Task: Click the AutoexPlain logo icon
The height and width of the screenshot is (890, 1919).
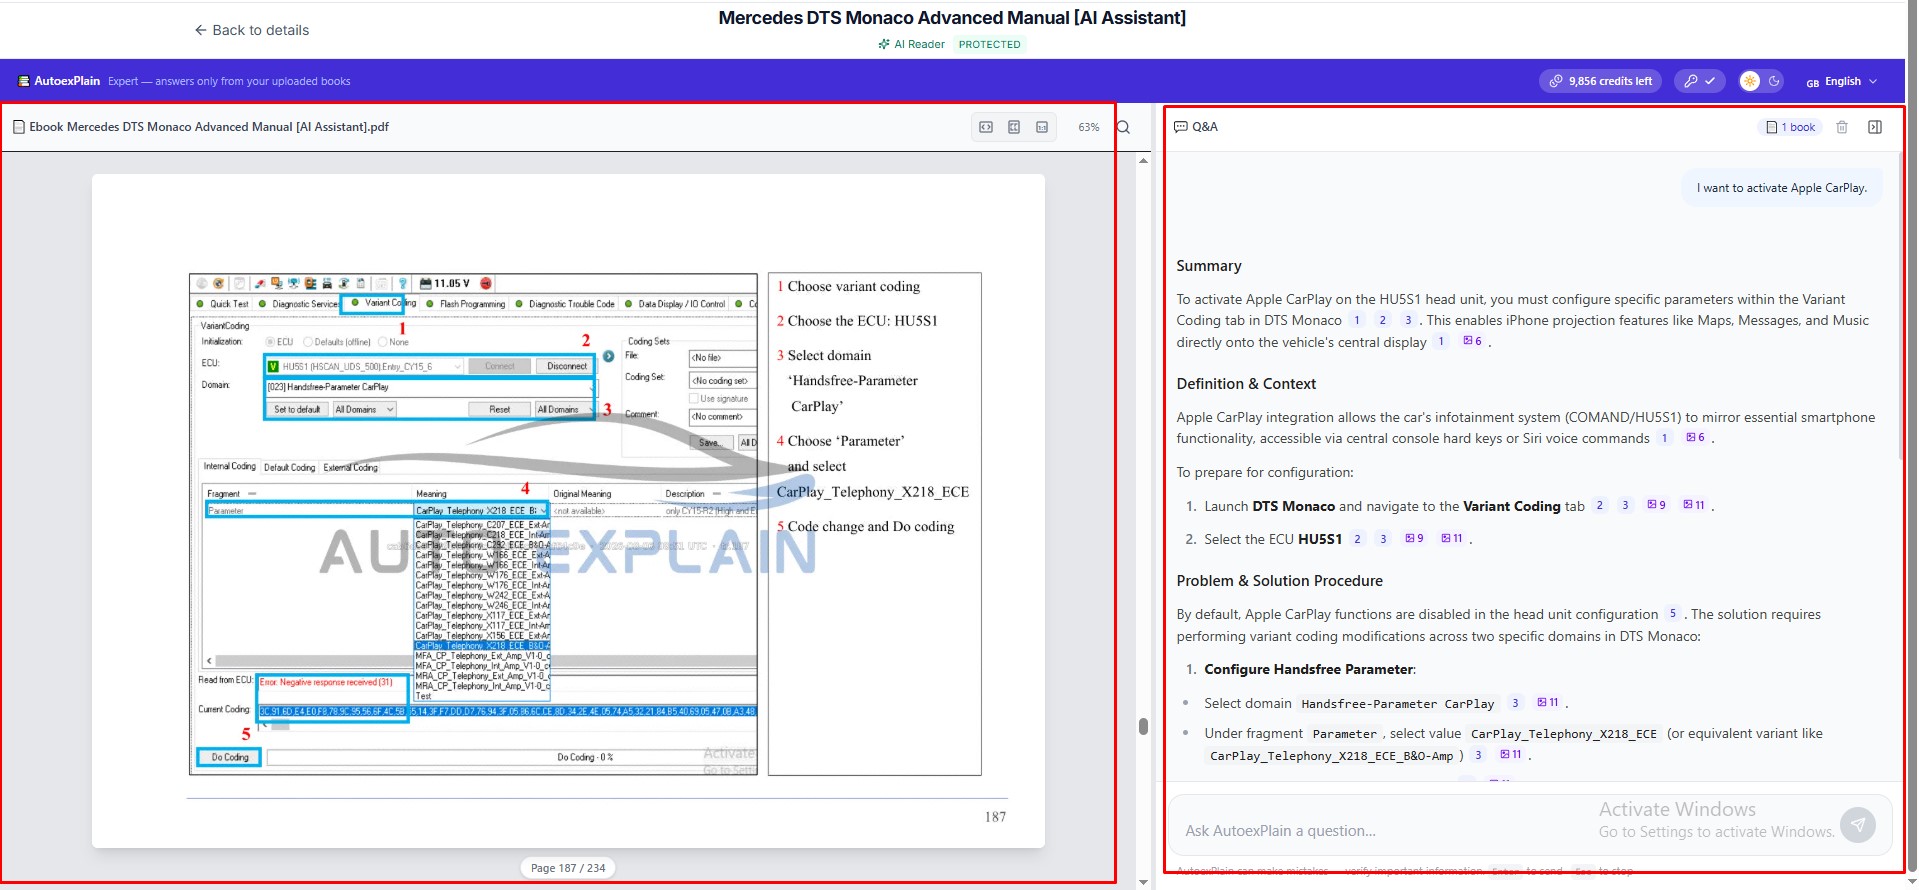Action: click(24, 81)
